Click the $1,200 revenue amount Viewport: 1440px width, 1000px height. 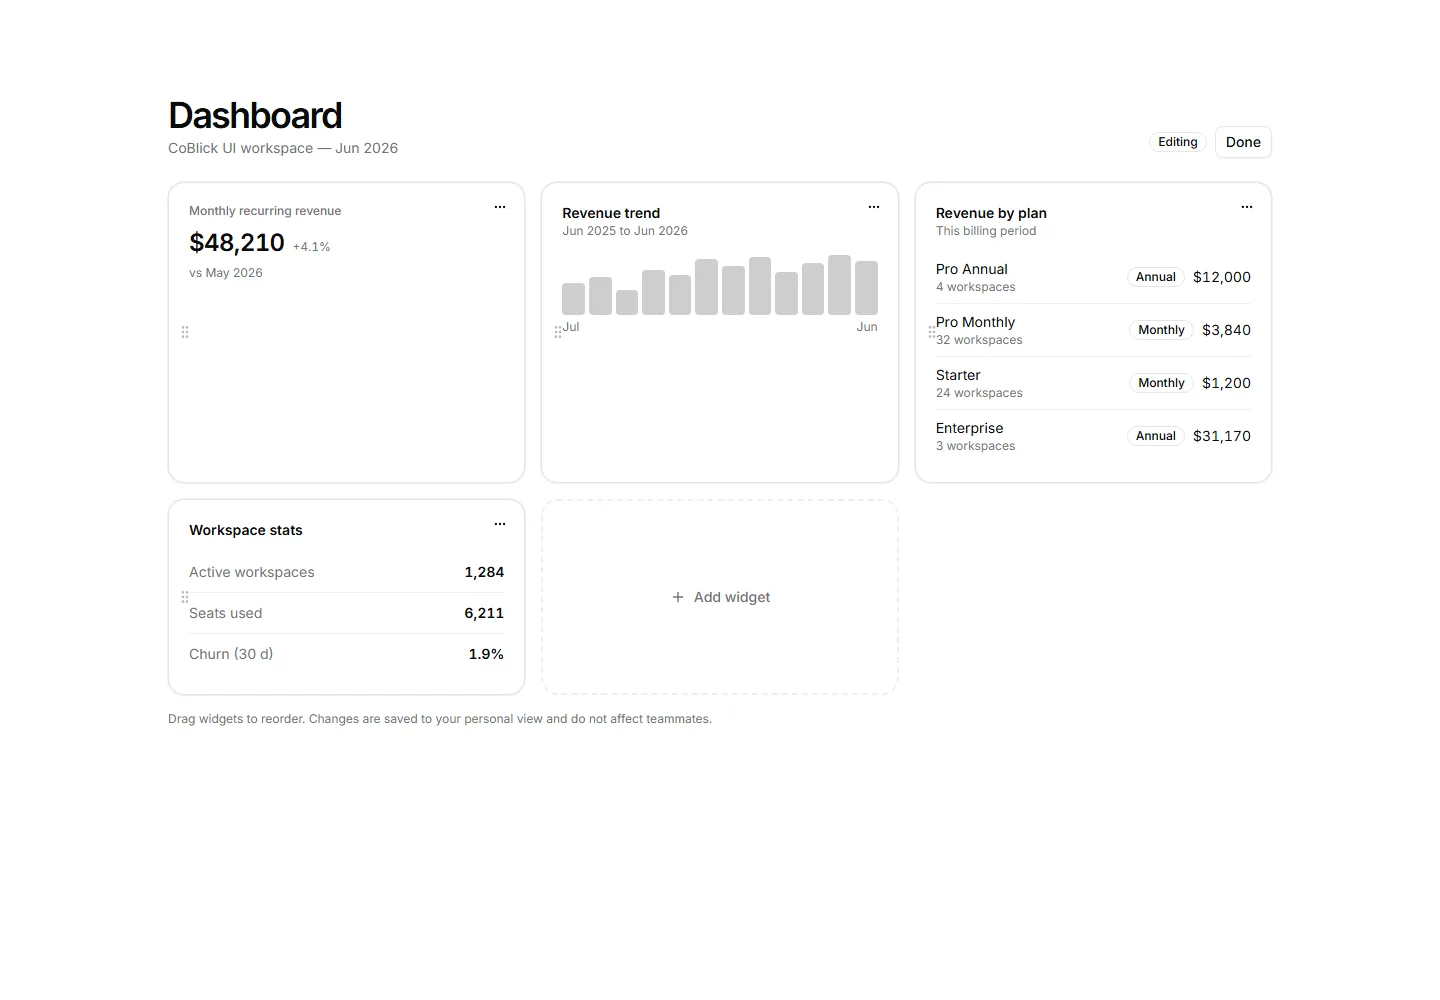pyautogui.click(x=1226, y=383)
